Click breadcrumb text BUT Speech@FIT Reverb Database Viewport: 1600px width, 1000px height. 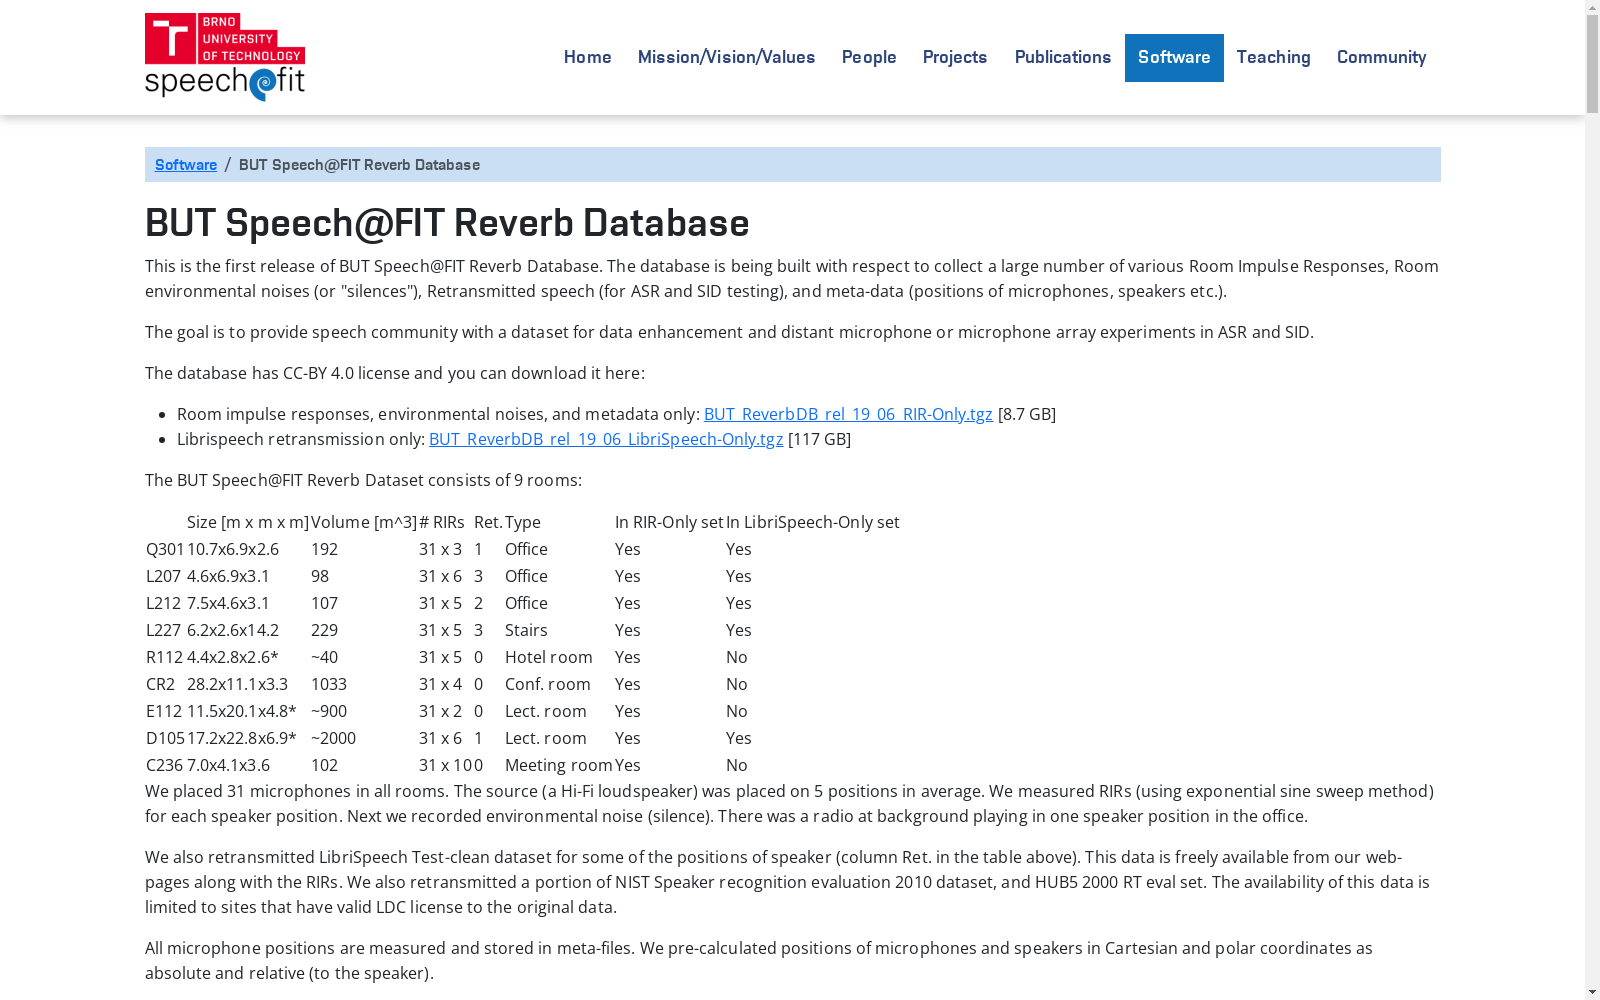click(359, 165)
